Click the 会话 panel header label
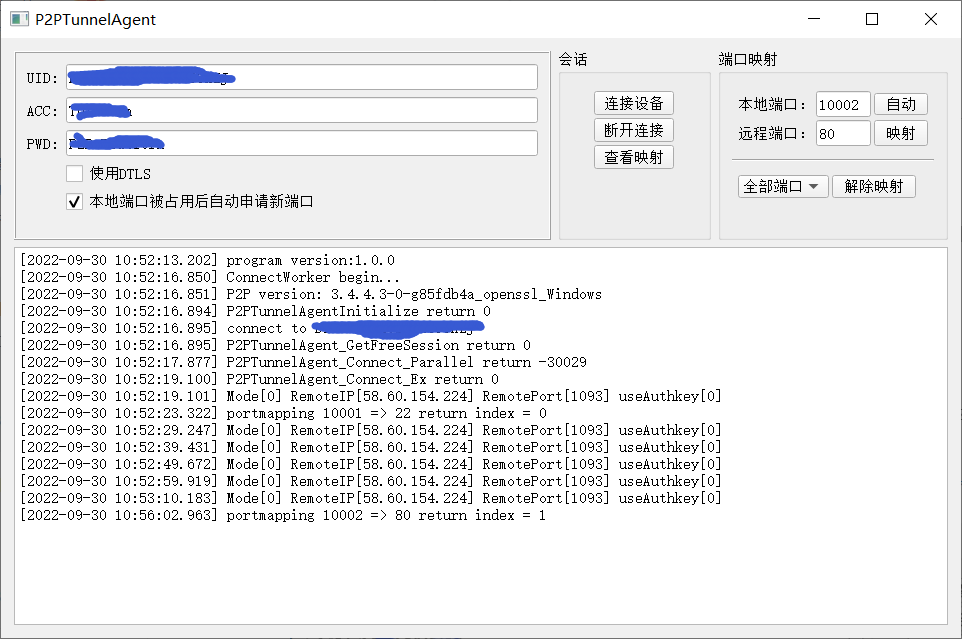 click(x=575, y=59)
